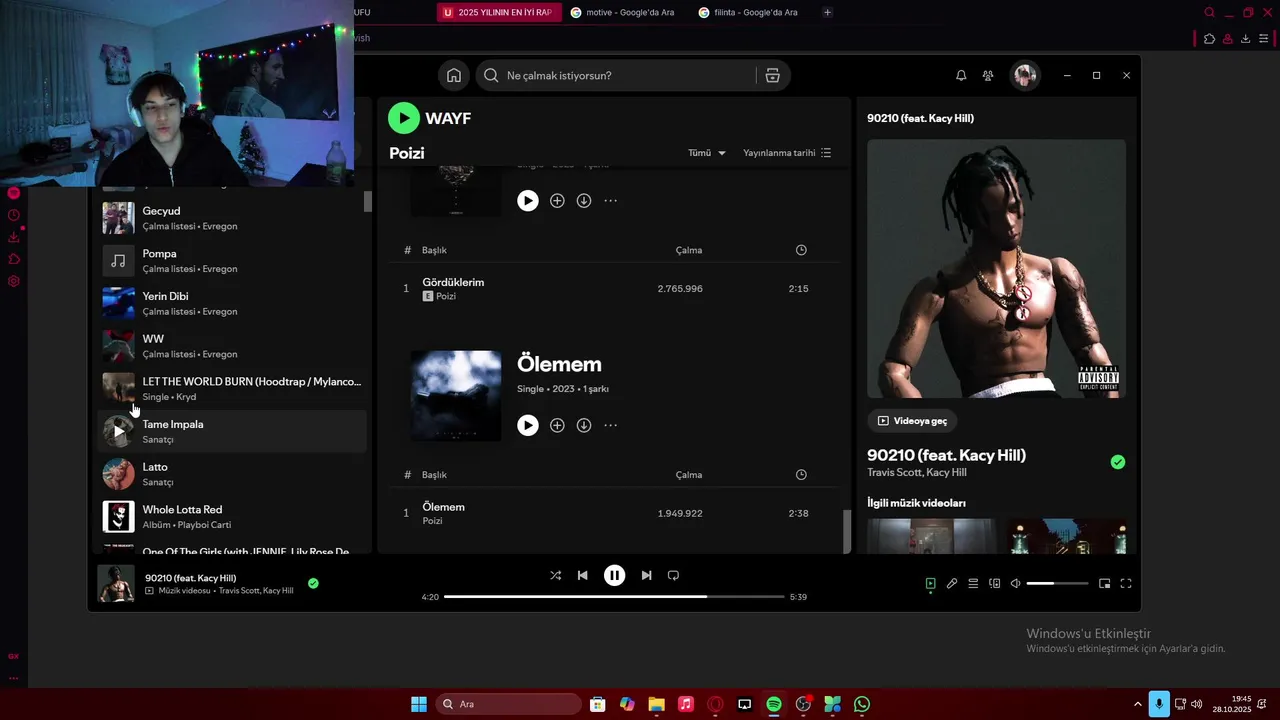The width and height of the screenshot is (1280, 720).
Task: Open more options for Gördüklerim single
Action: point(610,200)
